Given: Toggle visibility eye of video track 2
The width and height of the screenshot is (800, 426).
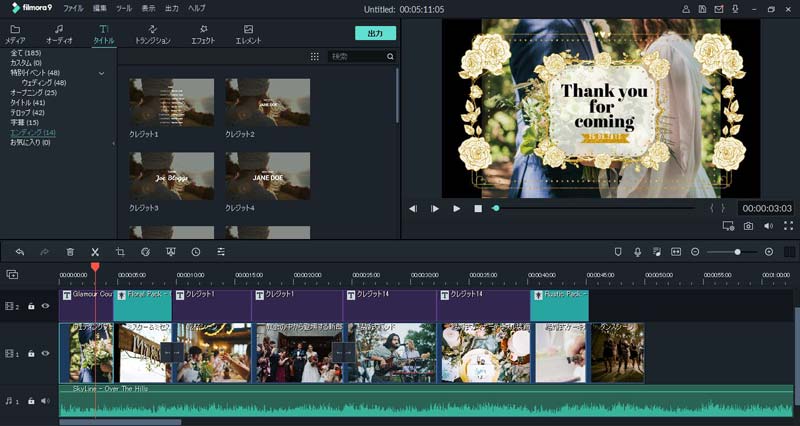Looking at the screenshot, I should tap(45, 306).
